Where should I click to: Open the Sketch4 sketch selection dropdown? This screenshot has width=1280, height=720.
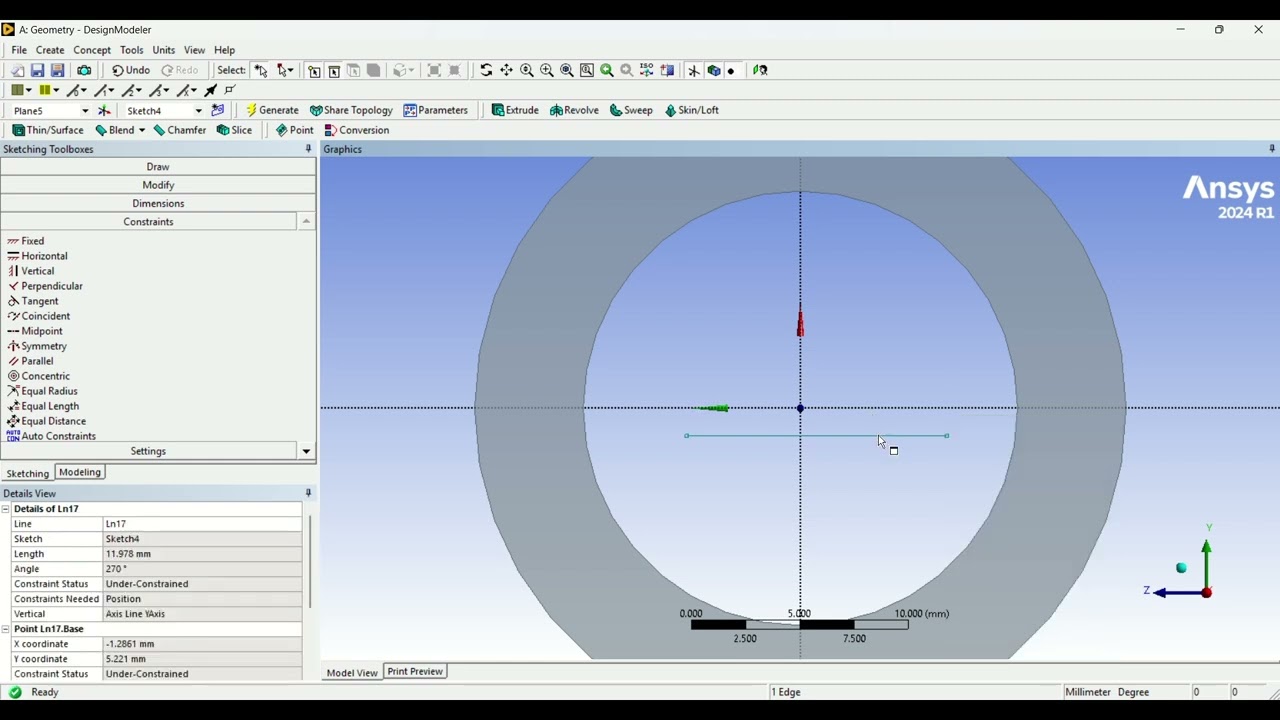pos(198,111)
